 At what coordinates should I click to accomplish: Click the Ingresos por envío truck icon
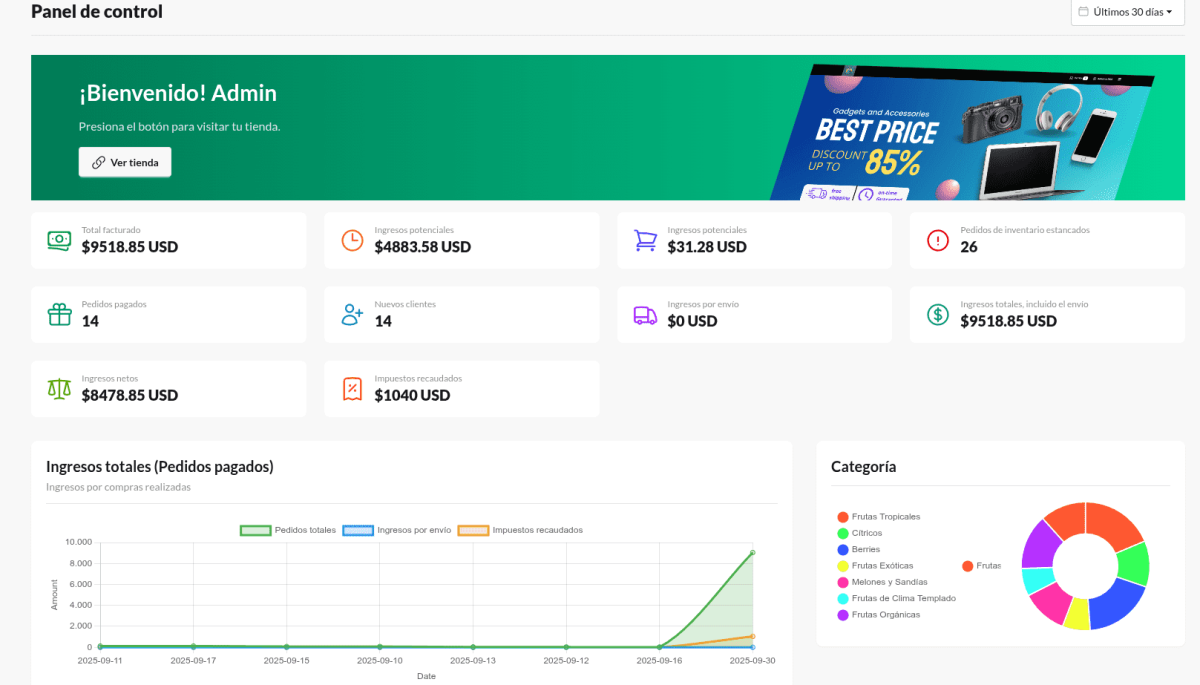click(645, 314)
